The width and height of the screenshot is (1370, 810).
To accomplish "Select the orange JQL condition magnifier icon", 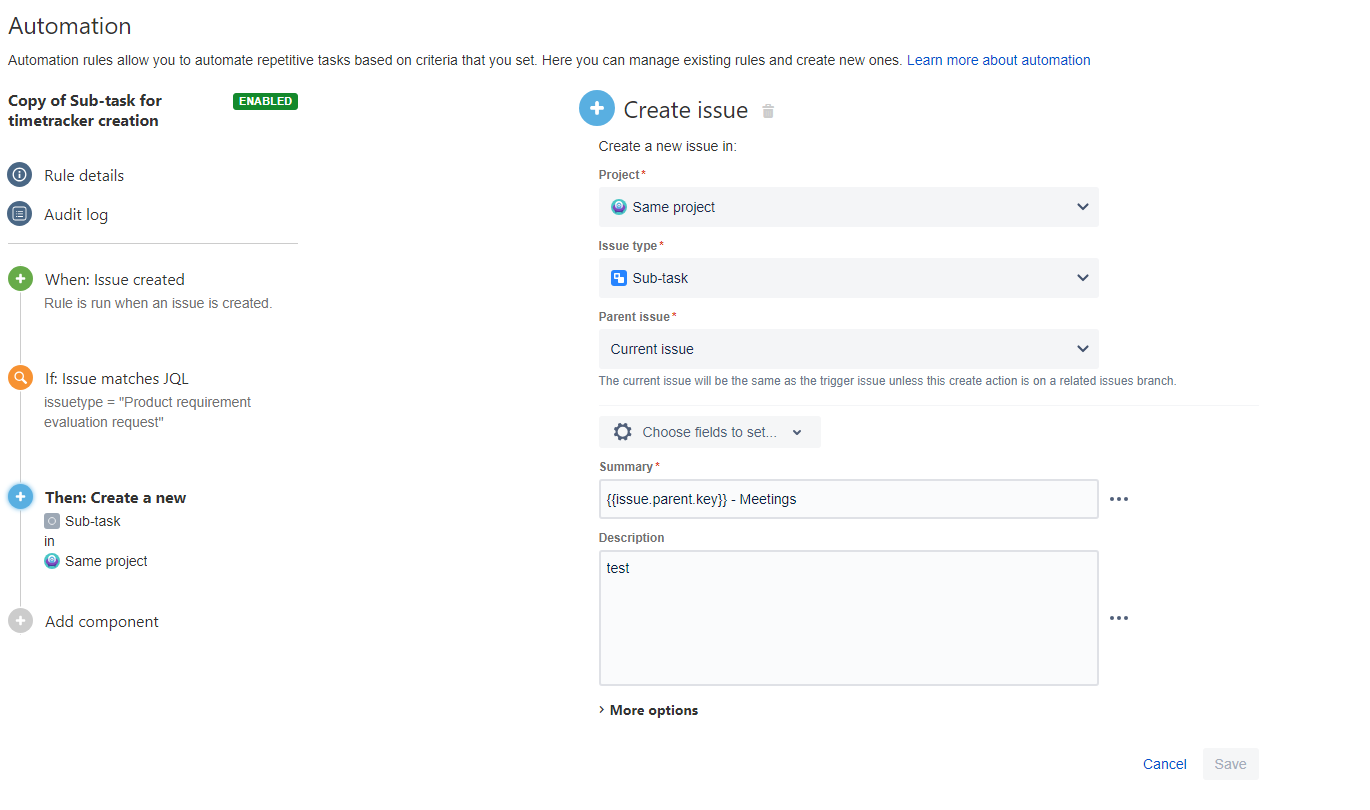I will pos(20,378).
